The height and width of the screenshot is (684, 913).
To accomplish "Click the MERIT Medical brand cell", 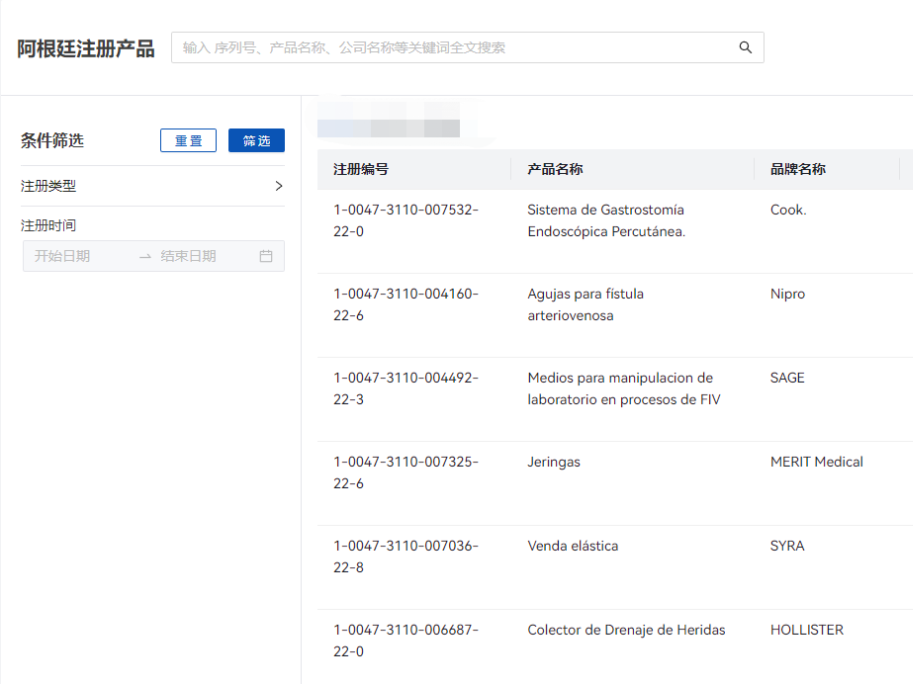I will click(816, 462).
